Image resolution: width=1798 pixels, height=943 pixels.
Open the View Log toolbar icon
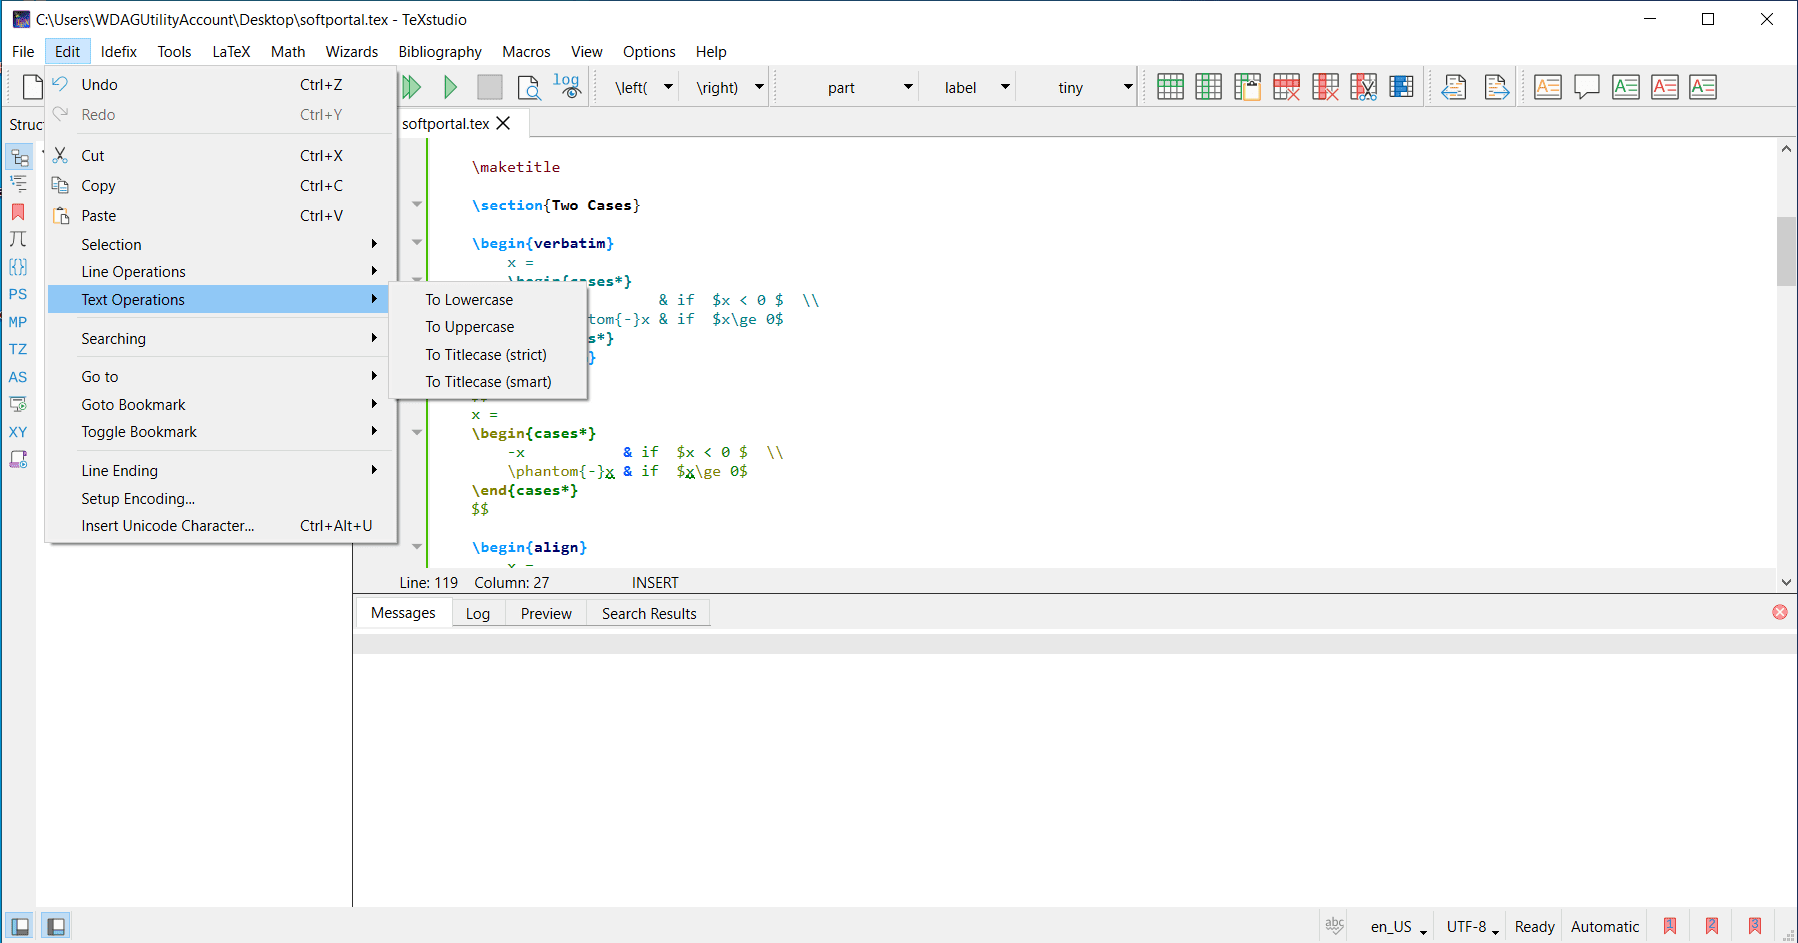point(567,87)
